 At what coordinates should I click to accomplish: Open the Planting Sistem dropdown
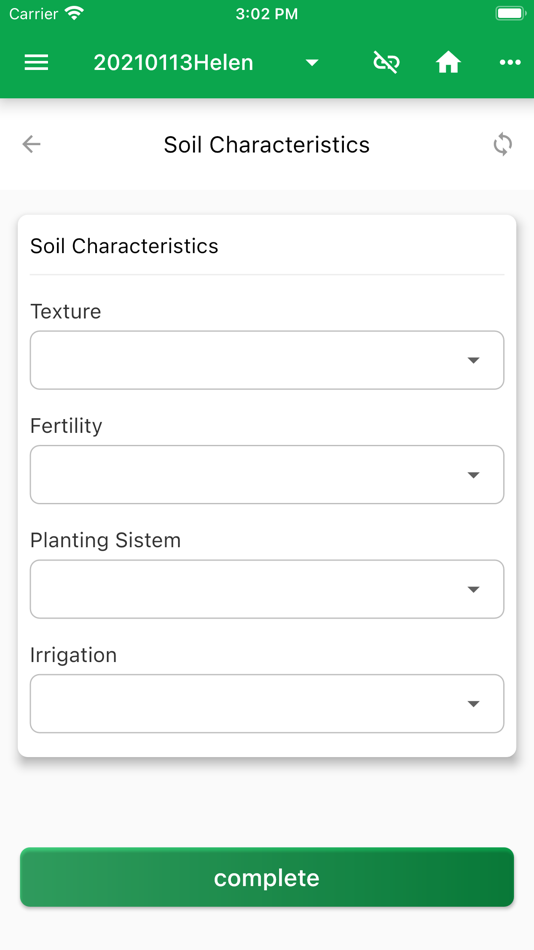click(x=267, y=589)
